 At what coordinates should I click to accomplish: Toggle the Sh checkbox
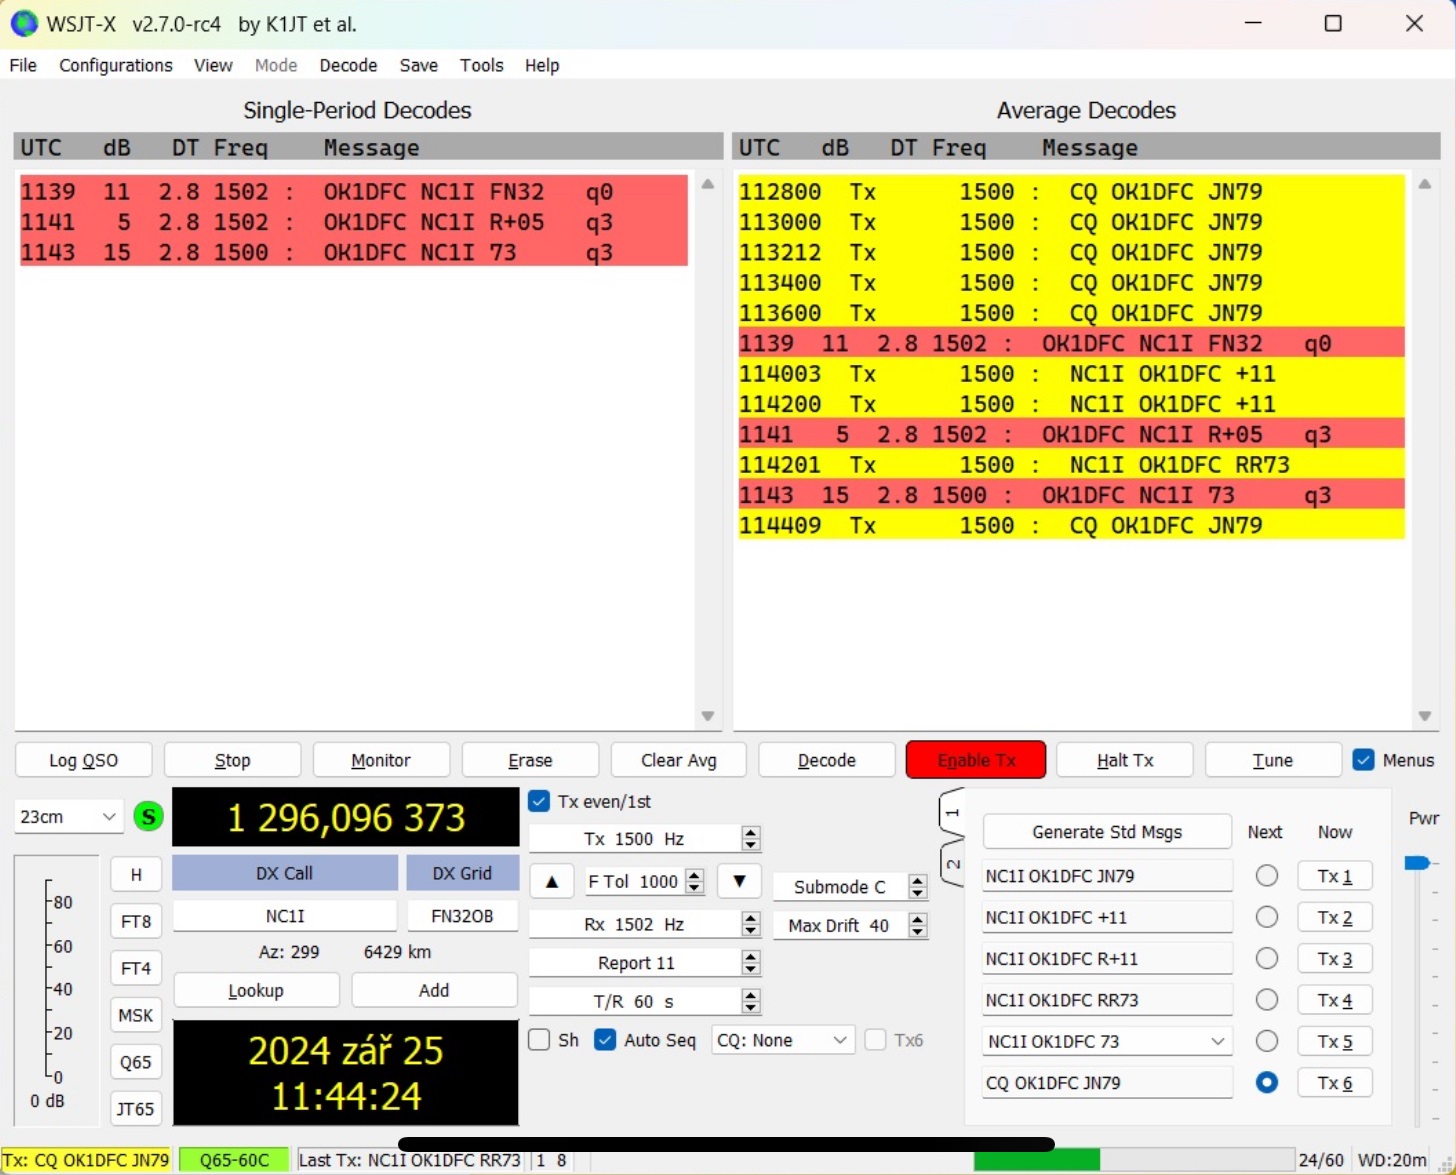coord(539,1040)
